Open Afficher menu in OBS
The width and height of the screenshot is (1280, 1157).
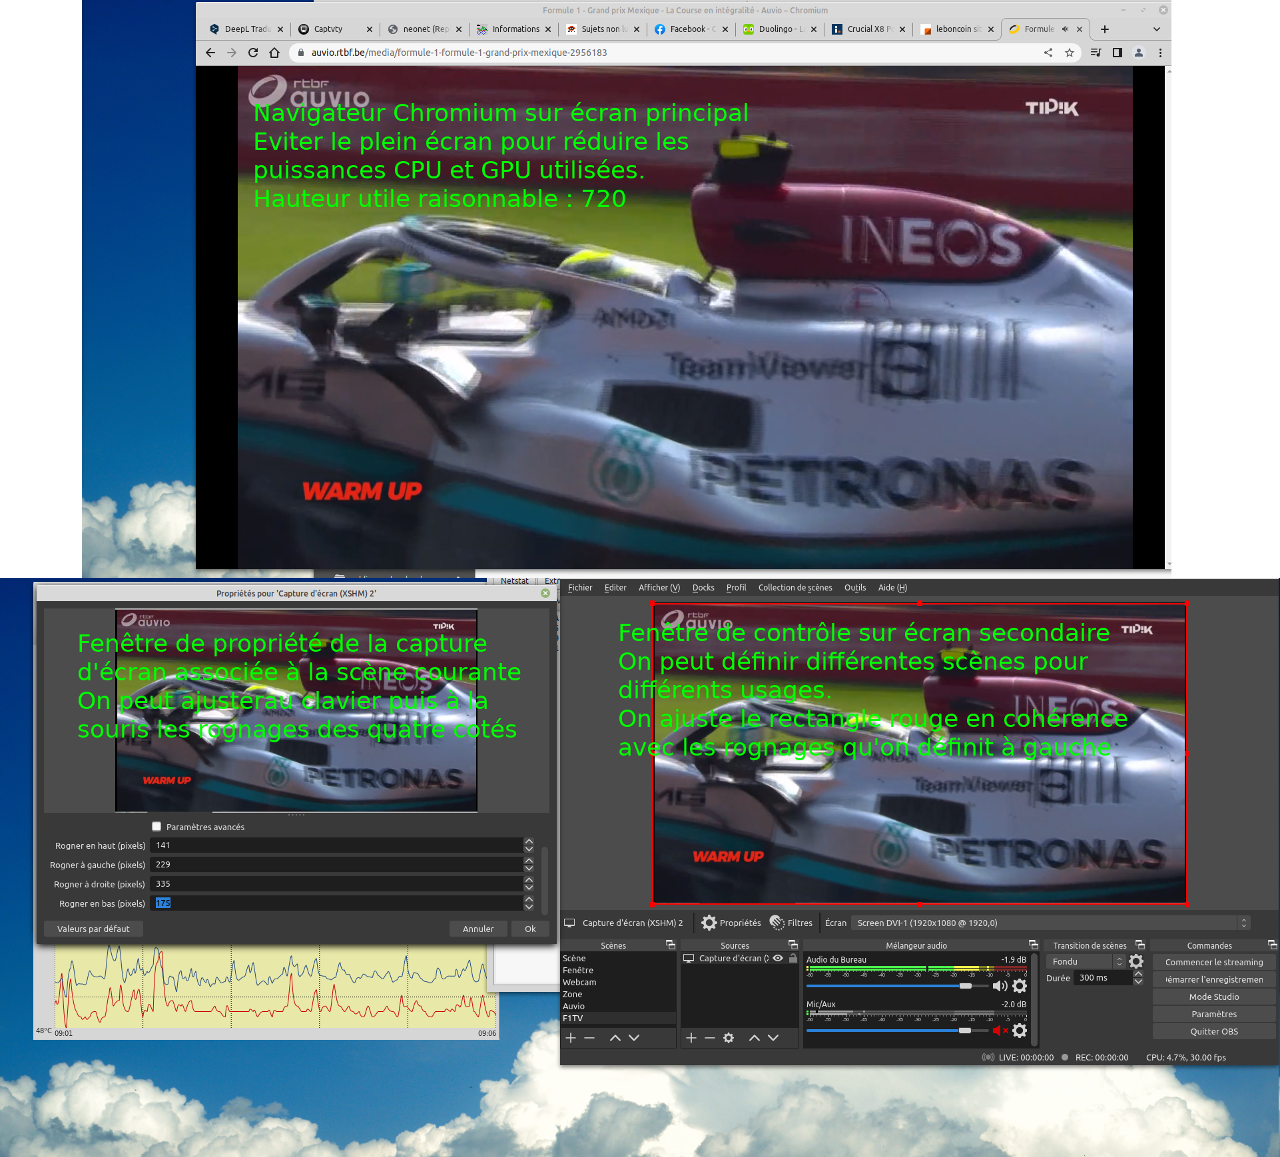click(x=659, y=588)
